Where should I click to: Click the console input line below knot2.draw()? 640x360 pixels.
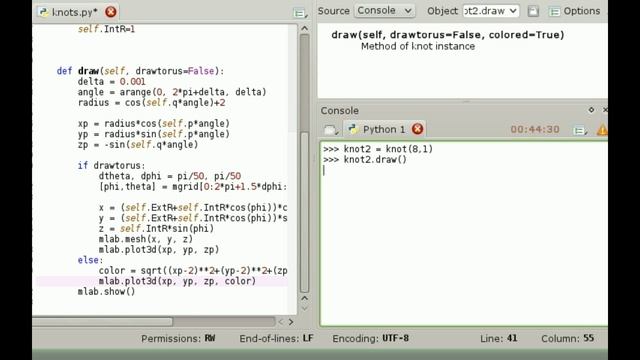click(464, 170)
